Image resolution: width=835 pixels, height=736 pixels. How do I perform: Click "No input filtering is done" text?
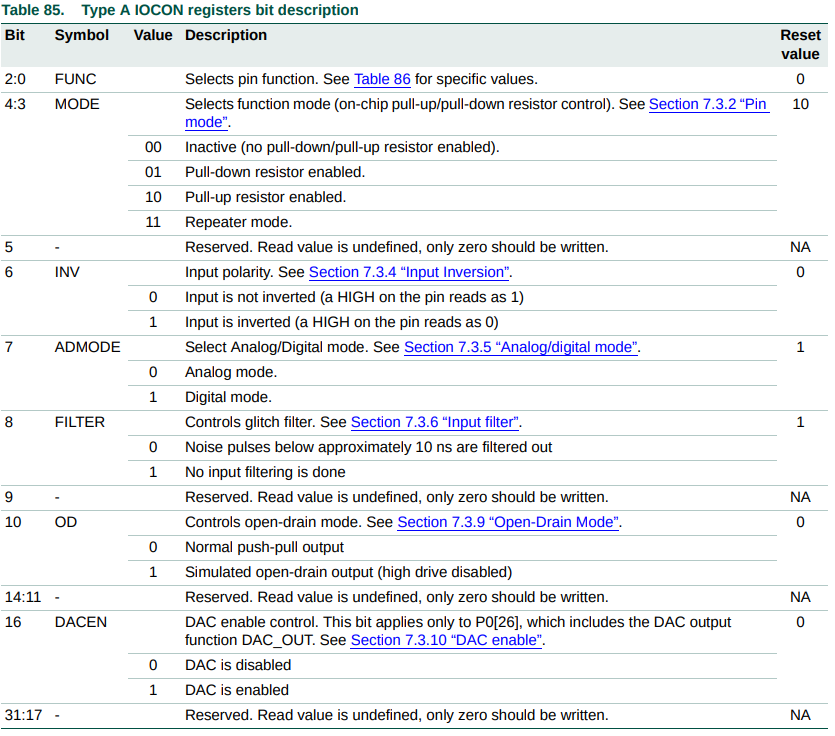point(265,473)
